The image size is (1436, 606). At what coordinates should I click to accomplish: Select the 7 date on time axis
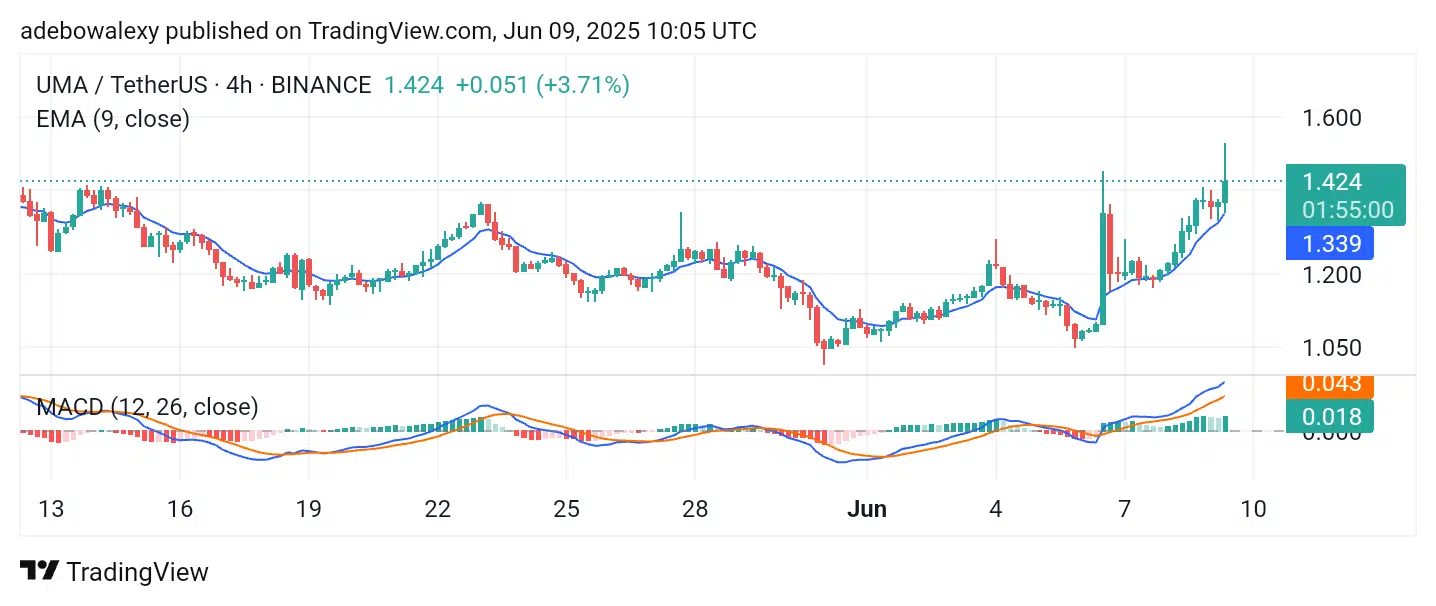[1124, 509]
